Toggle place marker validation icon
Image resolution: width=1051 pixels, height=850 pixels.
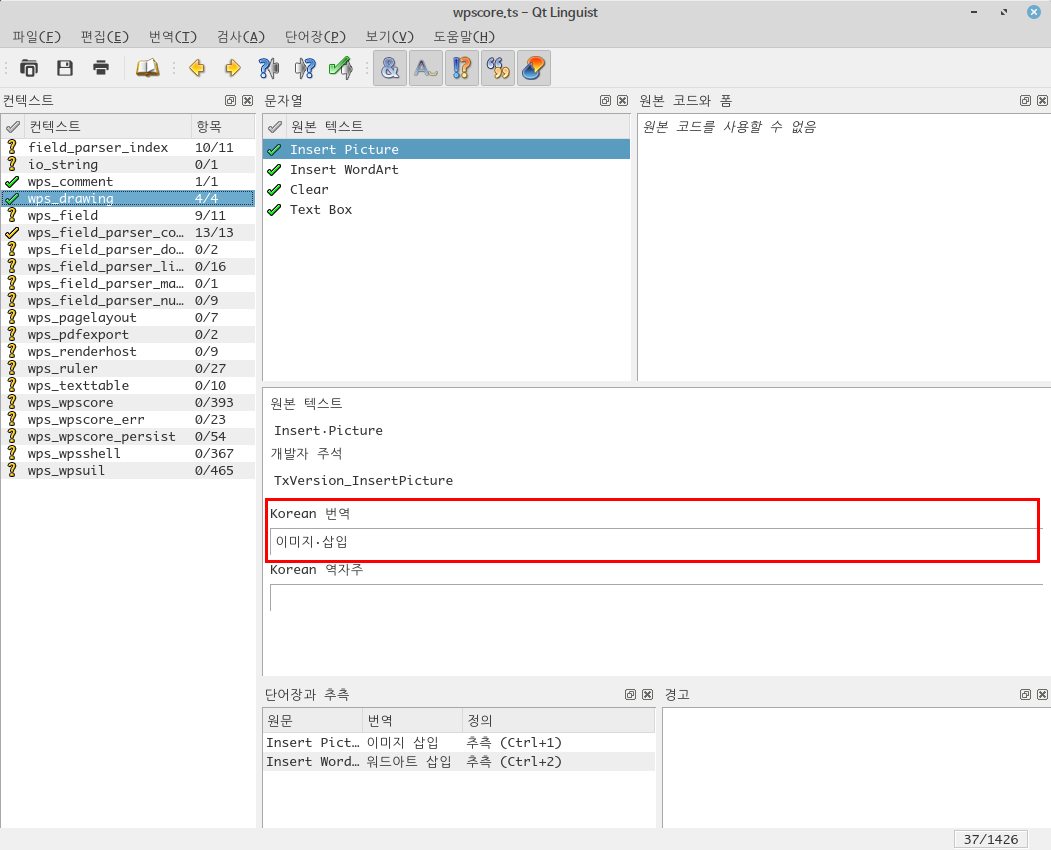point(534,68)
